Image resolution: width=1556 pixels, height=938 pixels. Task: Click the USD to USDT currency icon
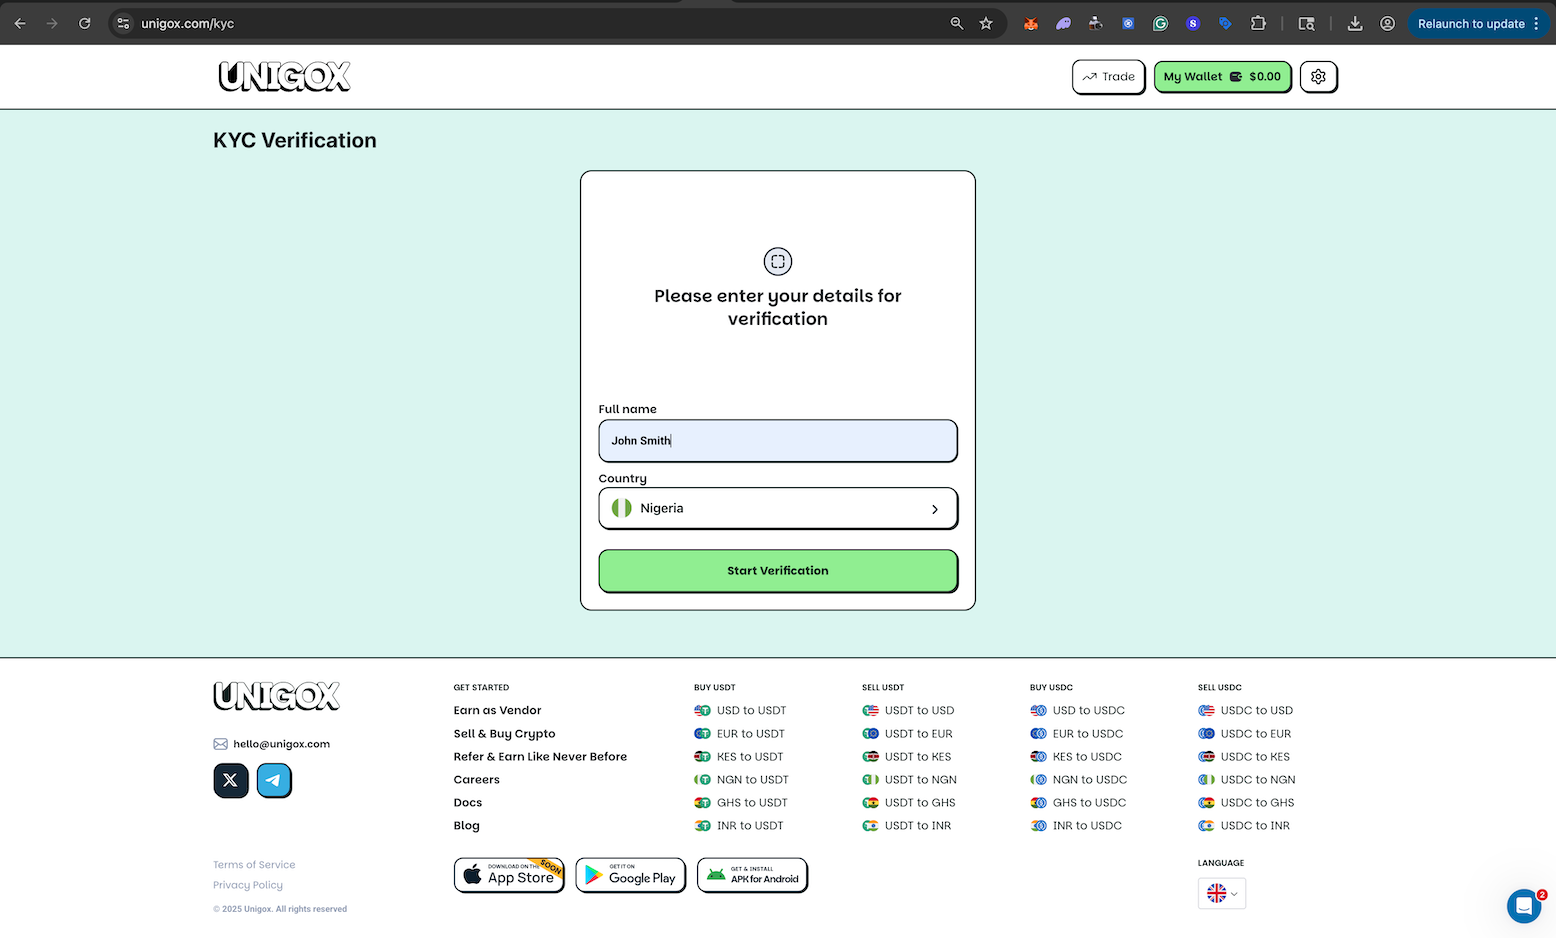click(701, 710)
